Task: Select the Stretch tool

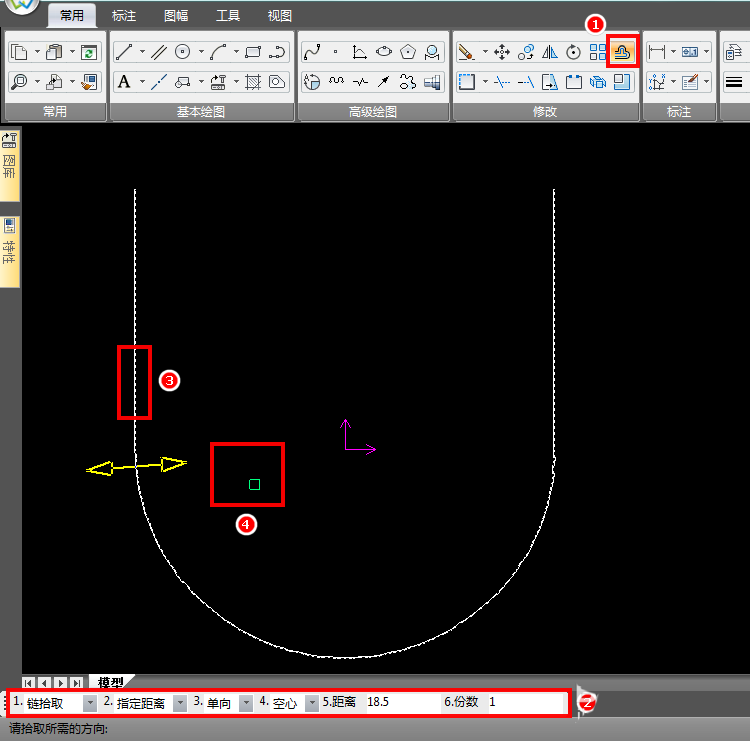Action: point(550,82)
